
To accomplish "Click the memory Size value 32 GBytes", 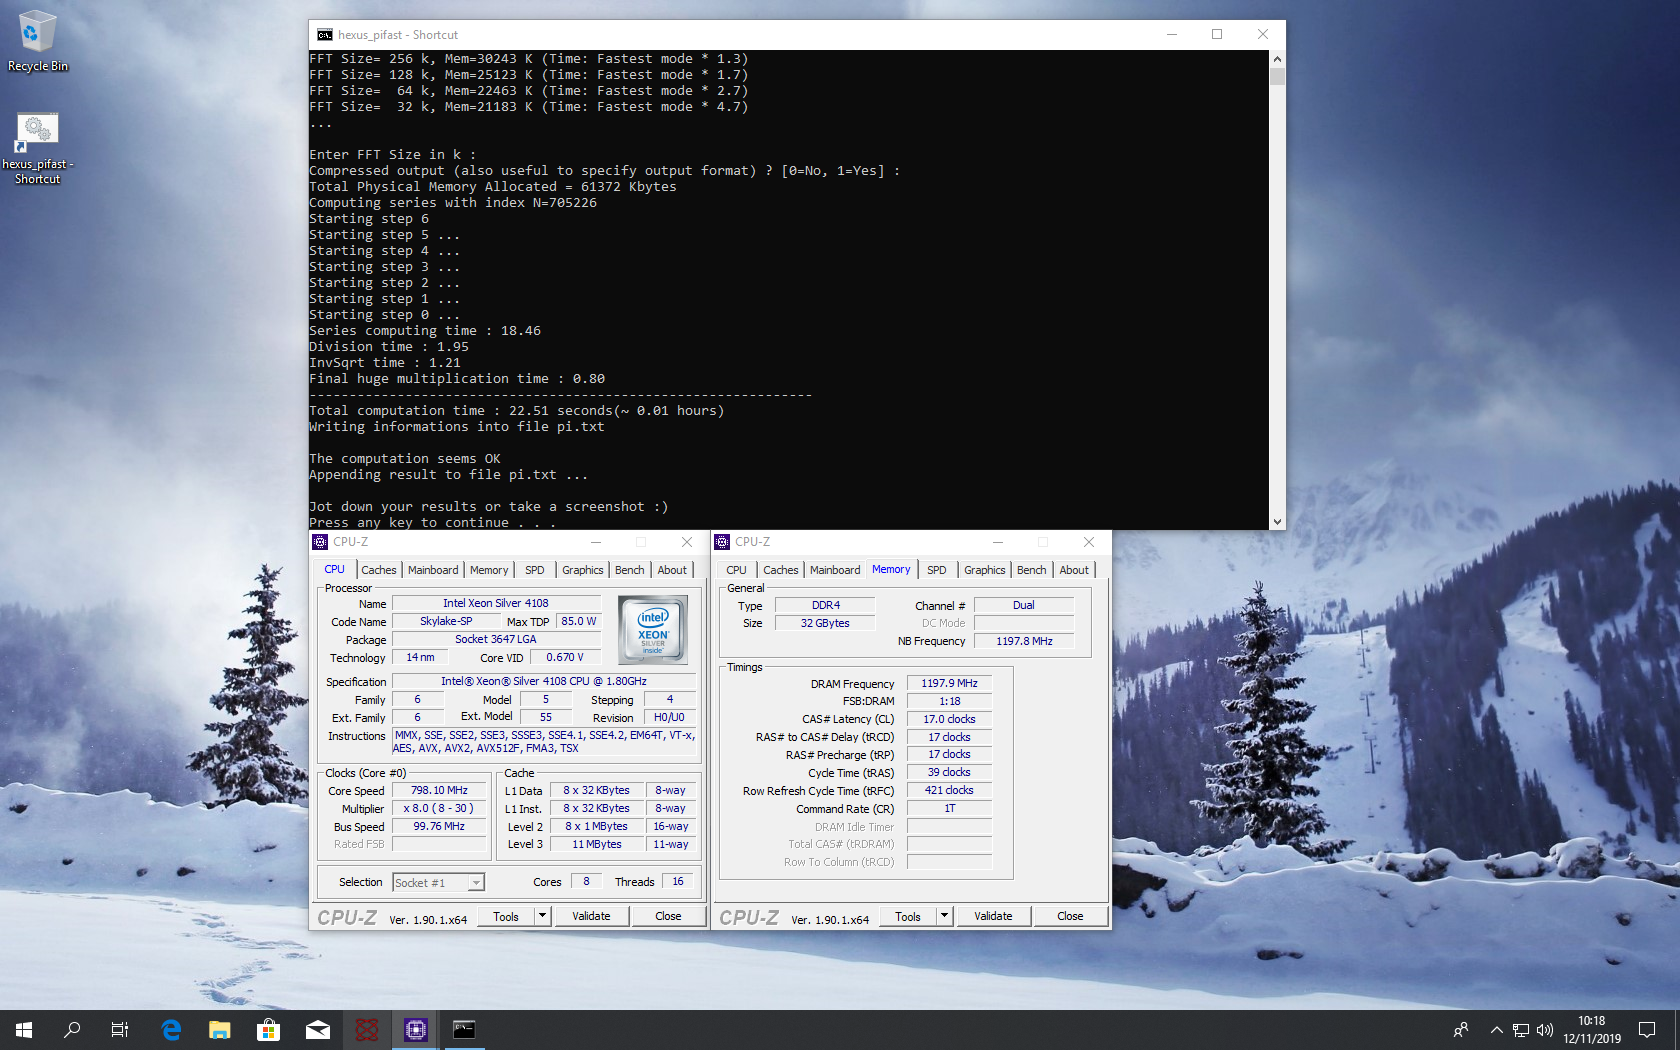I will pyautogui.click(x=825, y=623).
